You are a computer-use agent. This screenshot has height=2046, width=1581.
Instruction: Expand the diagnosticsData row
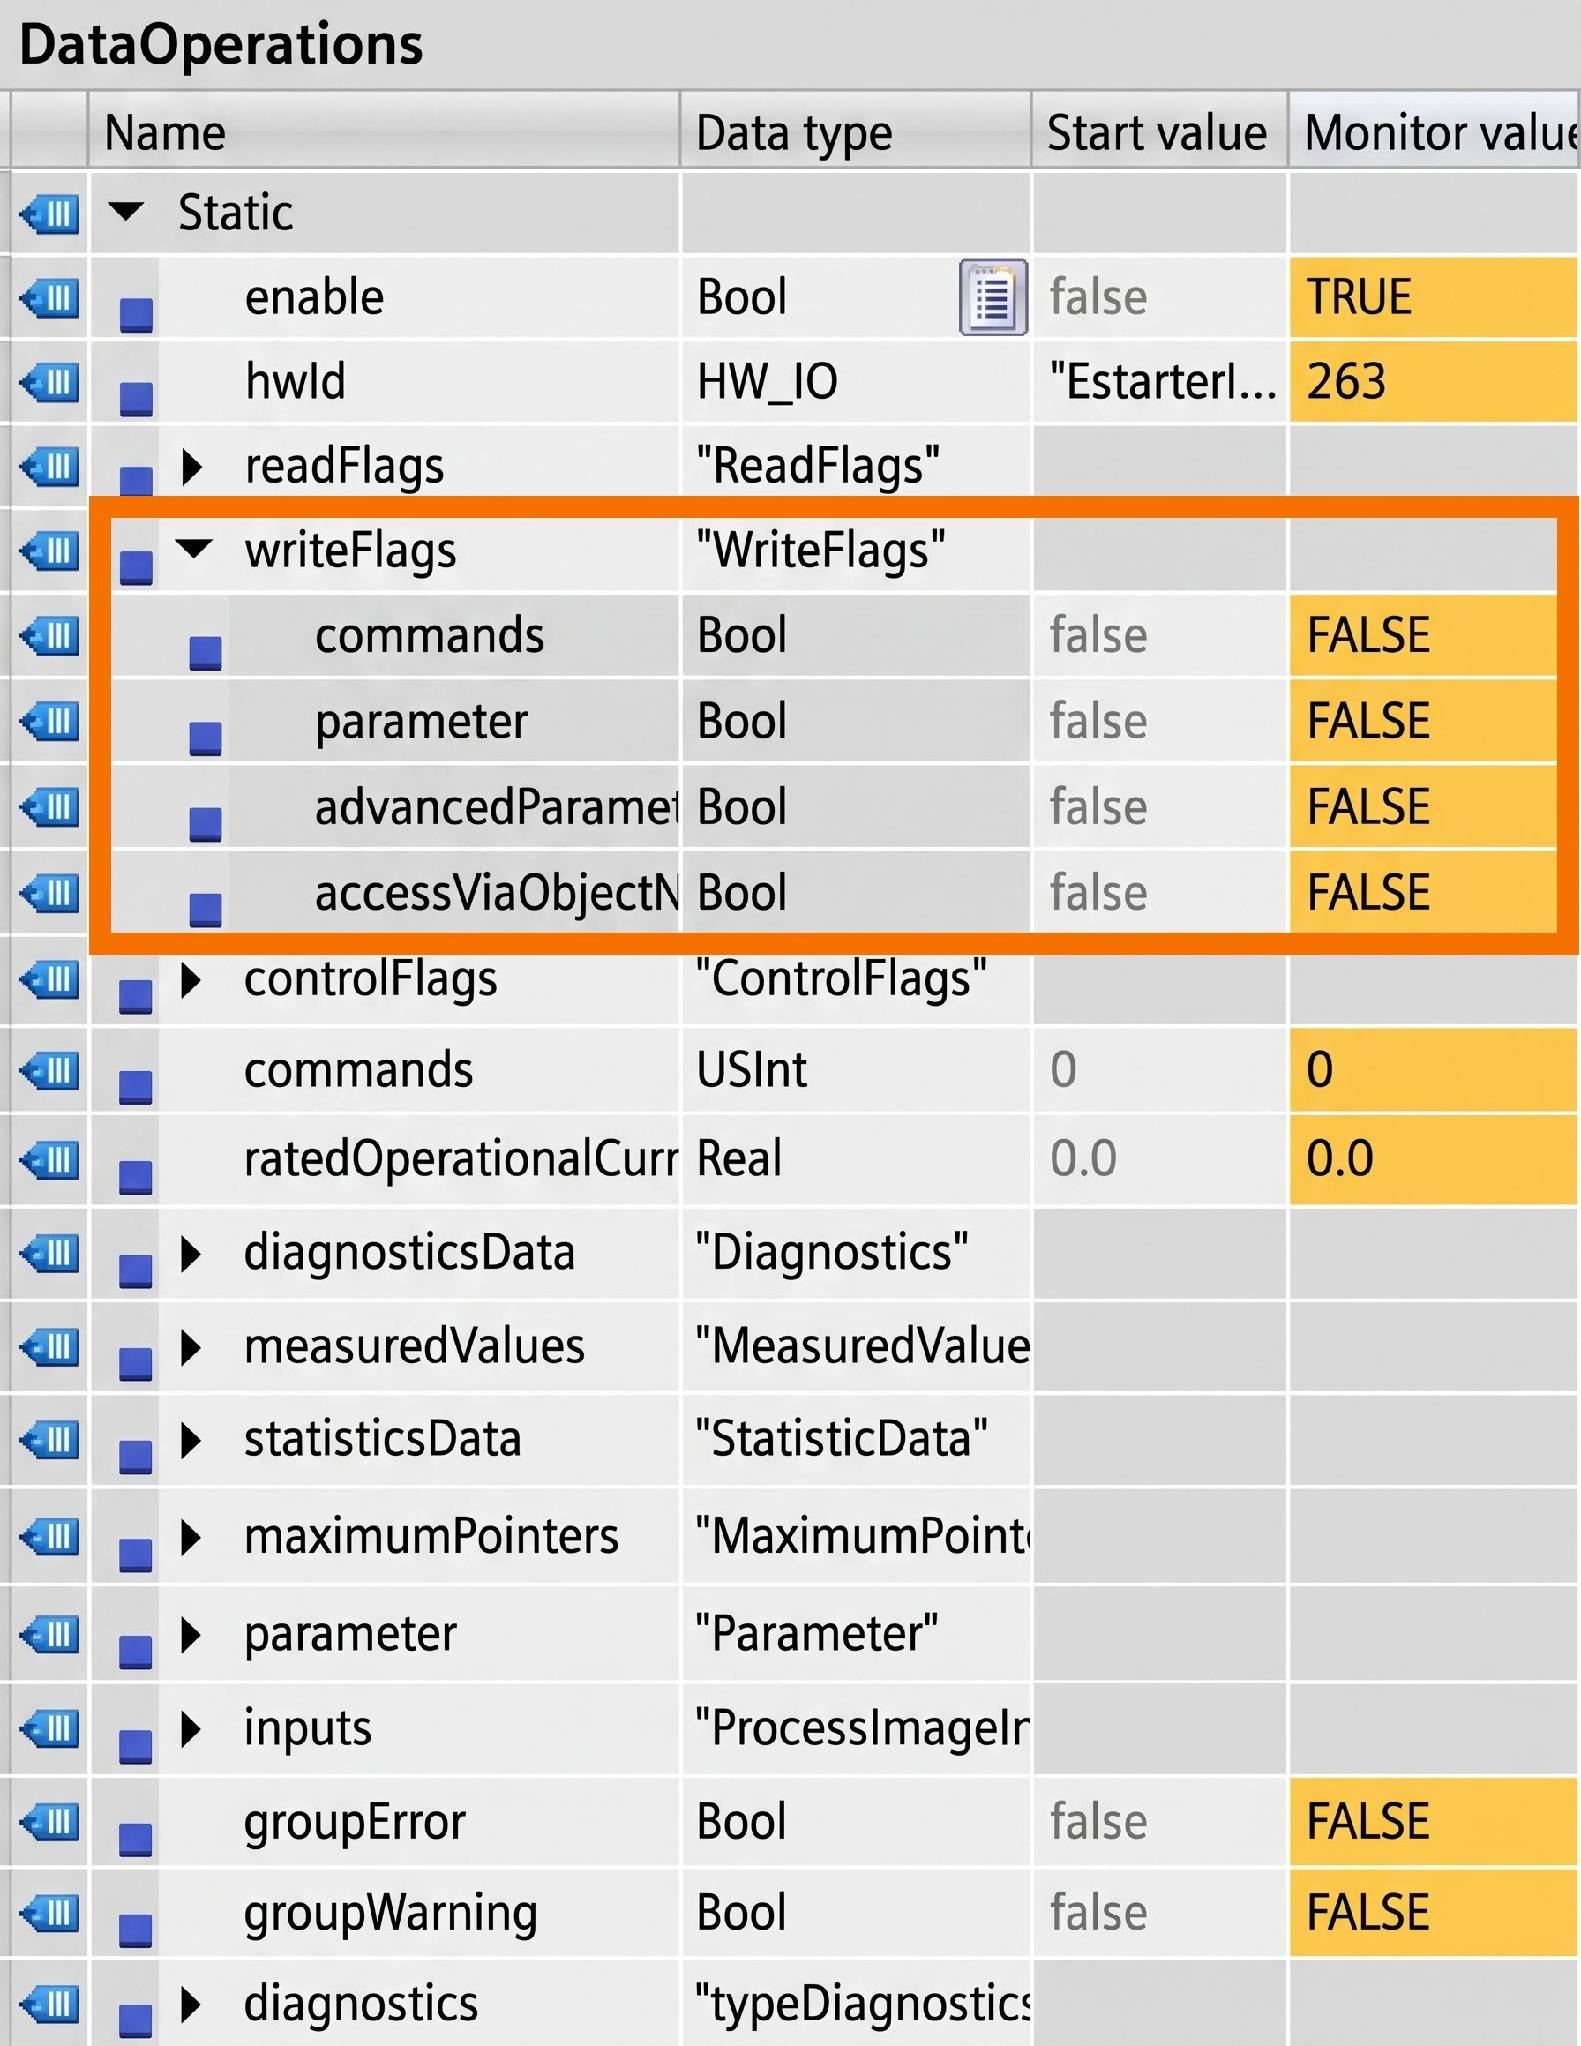click(x=191, y=1253)
